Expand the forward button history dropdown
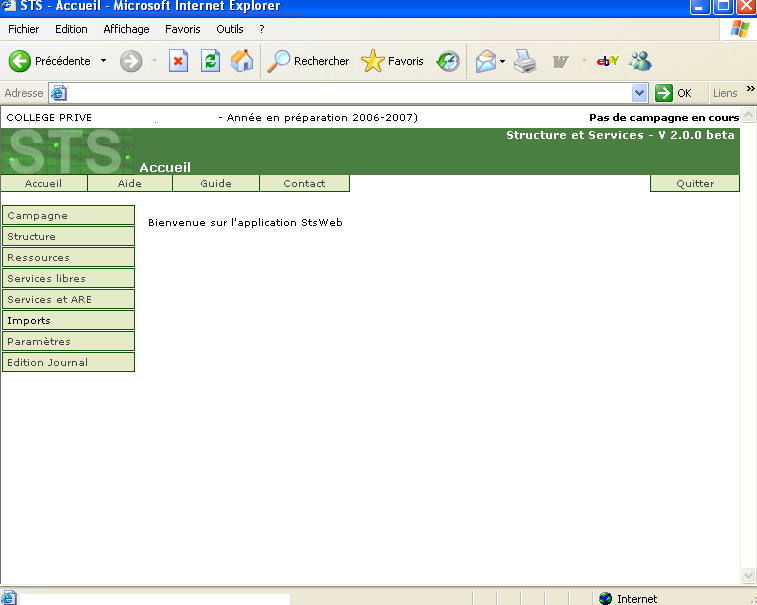This screenshot has width=757, height=605. tap(154, 61)
